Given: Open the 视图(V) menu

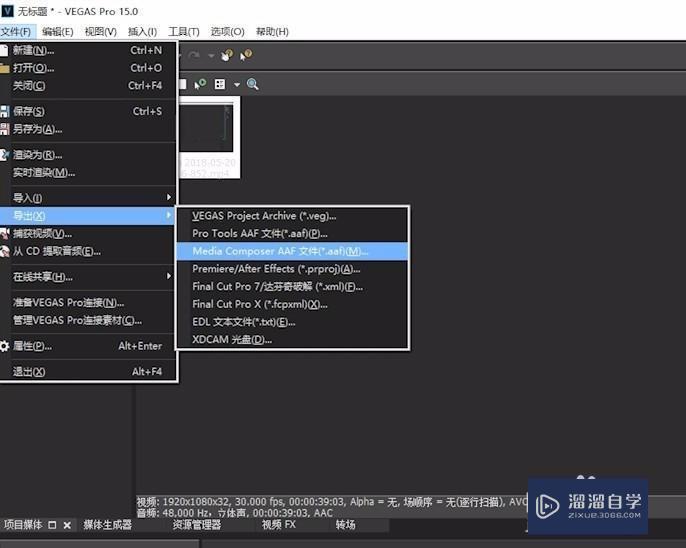Looking at the screenshot, I should click(101, 31).
